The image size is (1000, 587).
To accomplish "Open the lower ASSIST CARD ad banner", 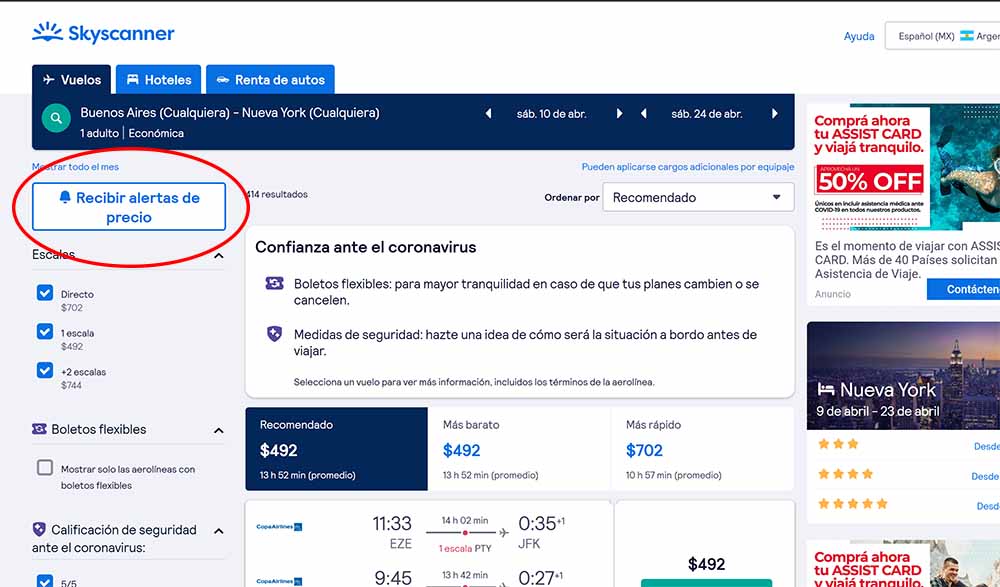I will pos(903,564).
